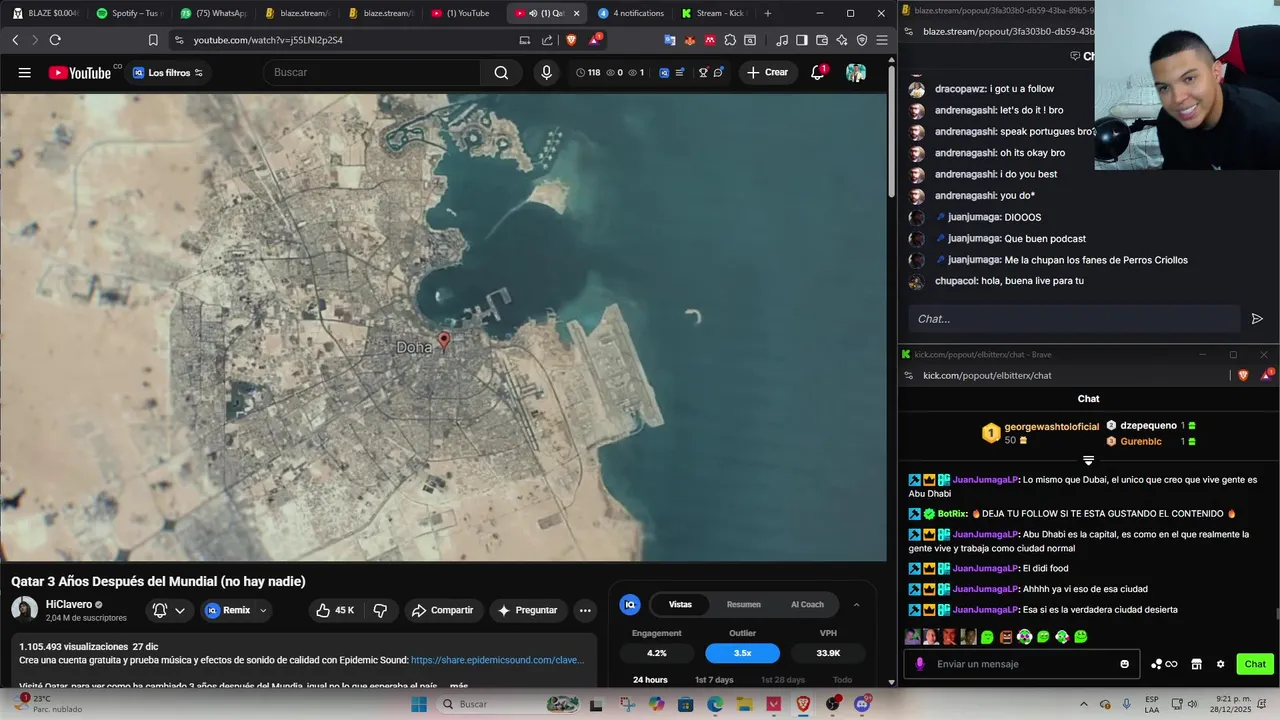Open the Brave main menu
The width and height of the screenshot is (1280, 720).
pyautogui.click(x=882, y=40)
